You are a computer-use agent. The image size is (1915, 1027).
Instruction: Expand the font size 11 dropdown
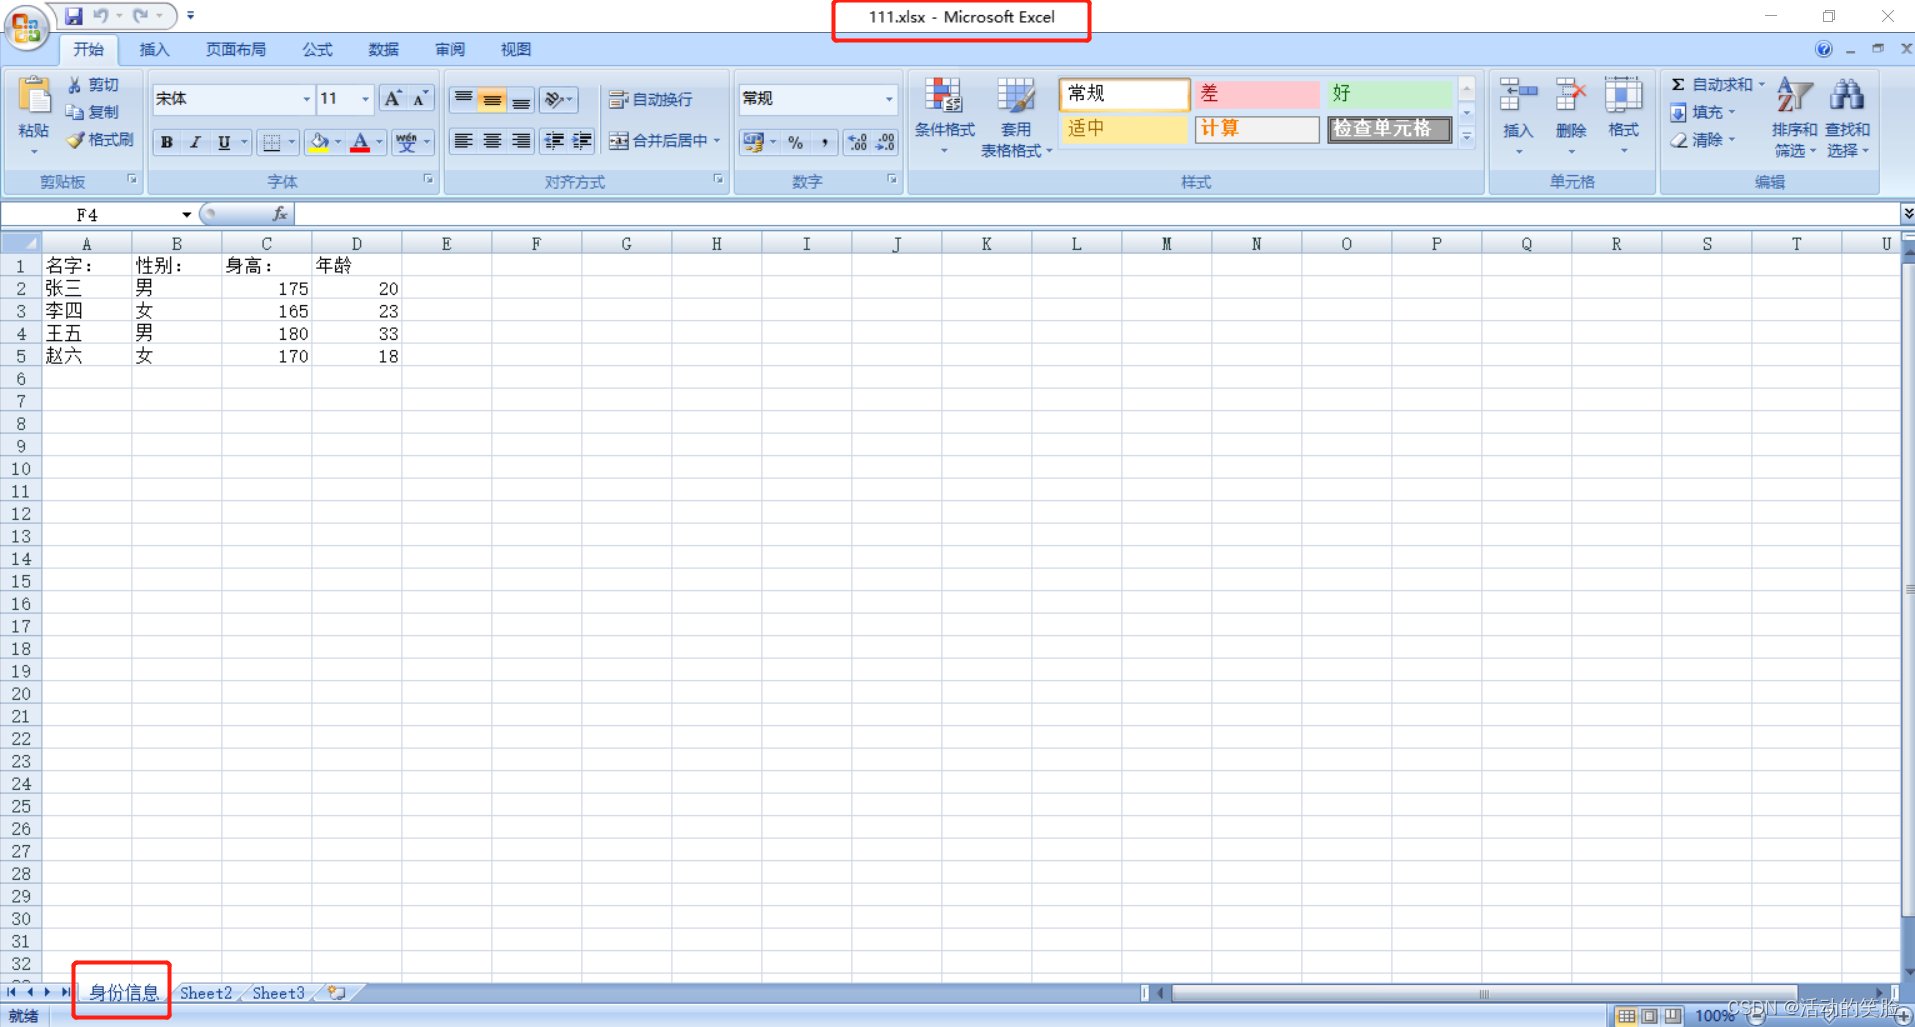coord(365,99)
